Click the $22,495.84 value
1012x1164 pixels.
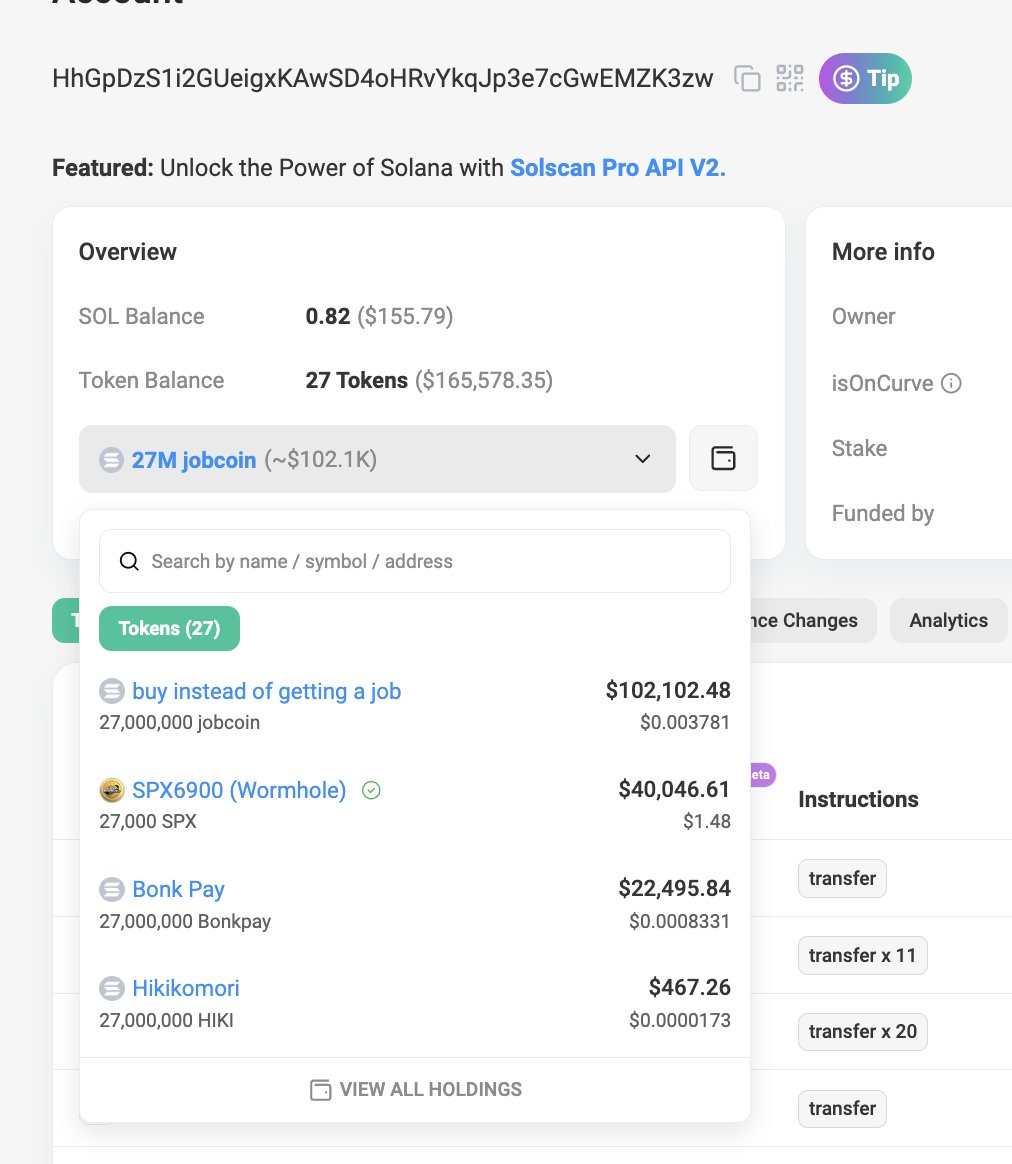point(674,888)
